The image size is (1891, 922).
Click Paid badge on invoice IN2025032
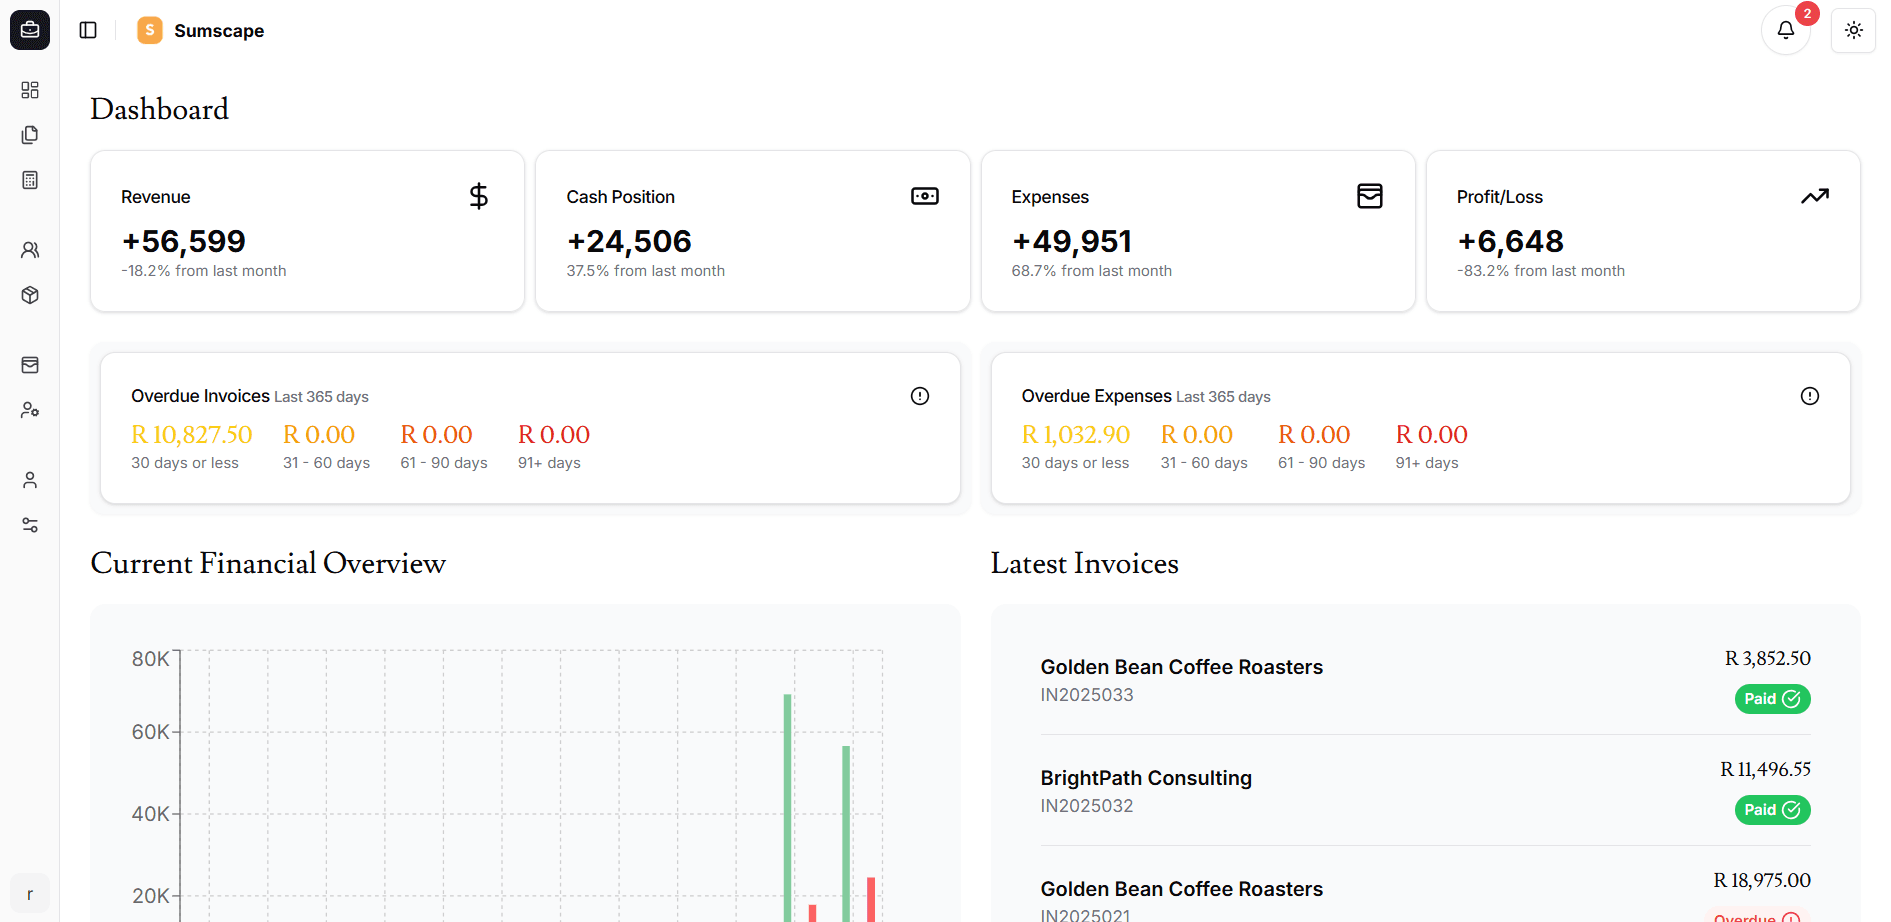[x=1772, y=810]
